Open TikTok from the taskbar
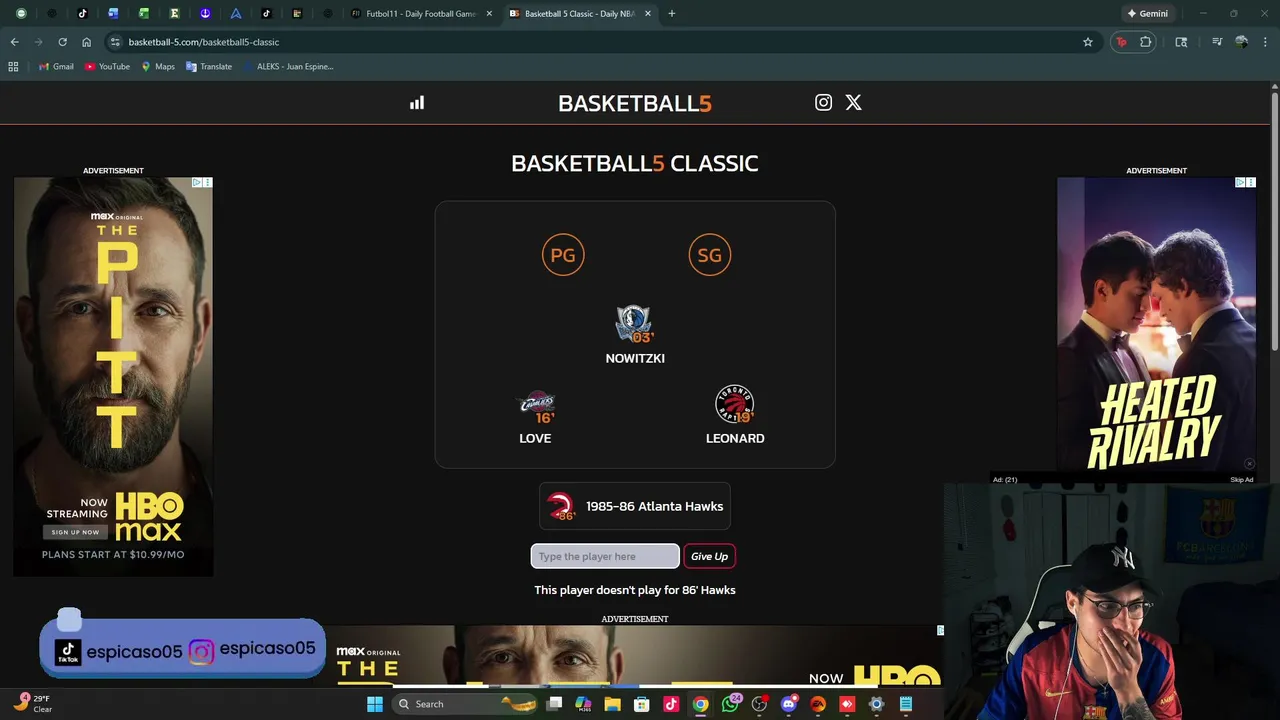This screenshot has height=720, width=1280. click(671, 704)
